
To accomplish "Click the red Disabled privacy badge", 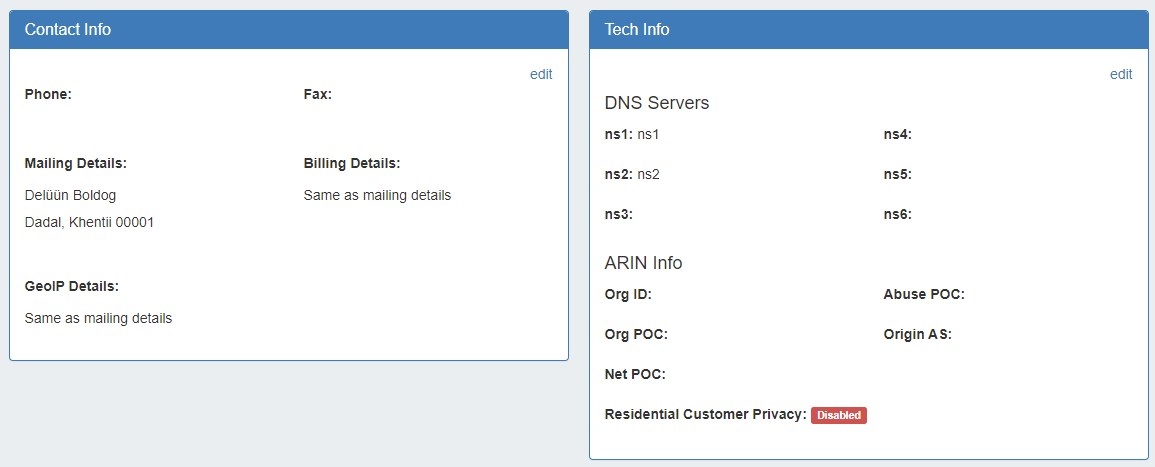I will pyautogui.click(x=838, y=415).
